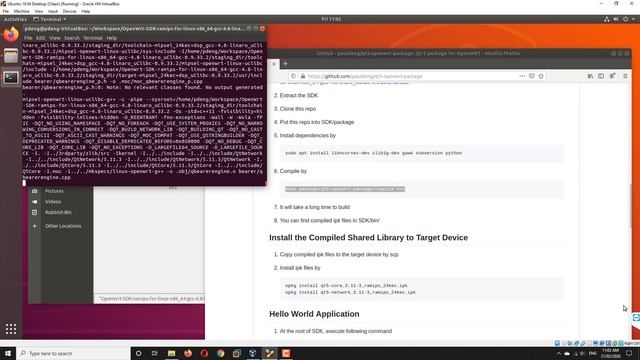Open Cortana circle on Windows taskbar

138,353
